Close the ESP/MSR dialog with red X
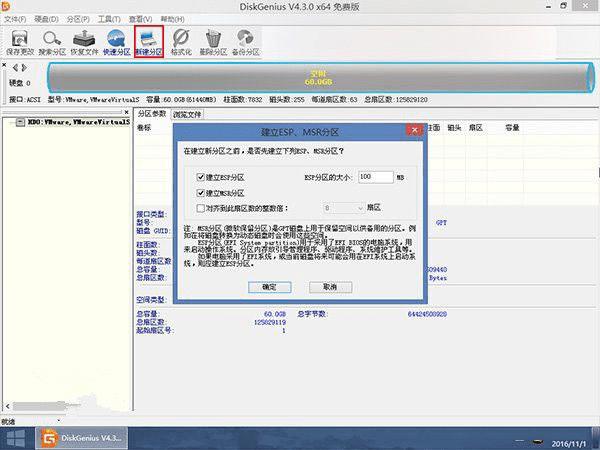Screen dimensions: 600x450 click(414, 130)
